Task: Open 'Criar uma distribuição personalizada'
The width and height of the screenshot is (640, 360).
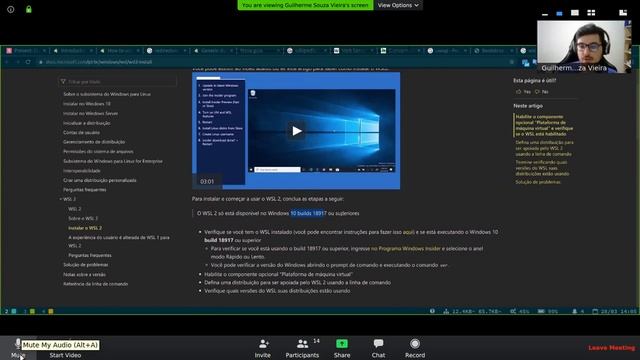Action: (x=100, y=180)
